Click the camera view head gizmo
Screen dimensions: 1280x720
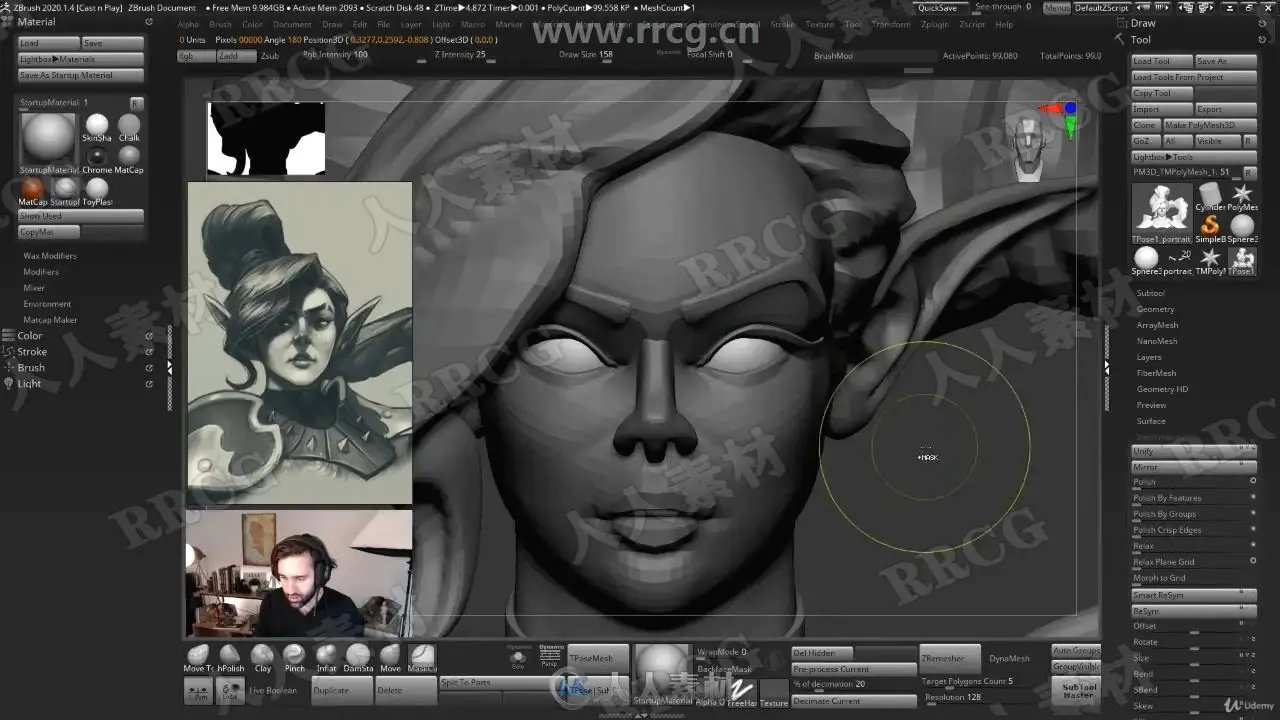pos(1029,150)
